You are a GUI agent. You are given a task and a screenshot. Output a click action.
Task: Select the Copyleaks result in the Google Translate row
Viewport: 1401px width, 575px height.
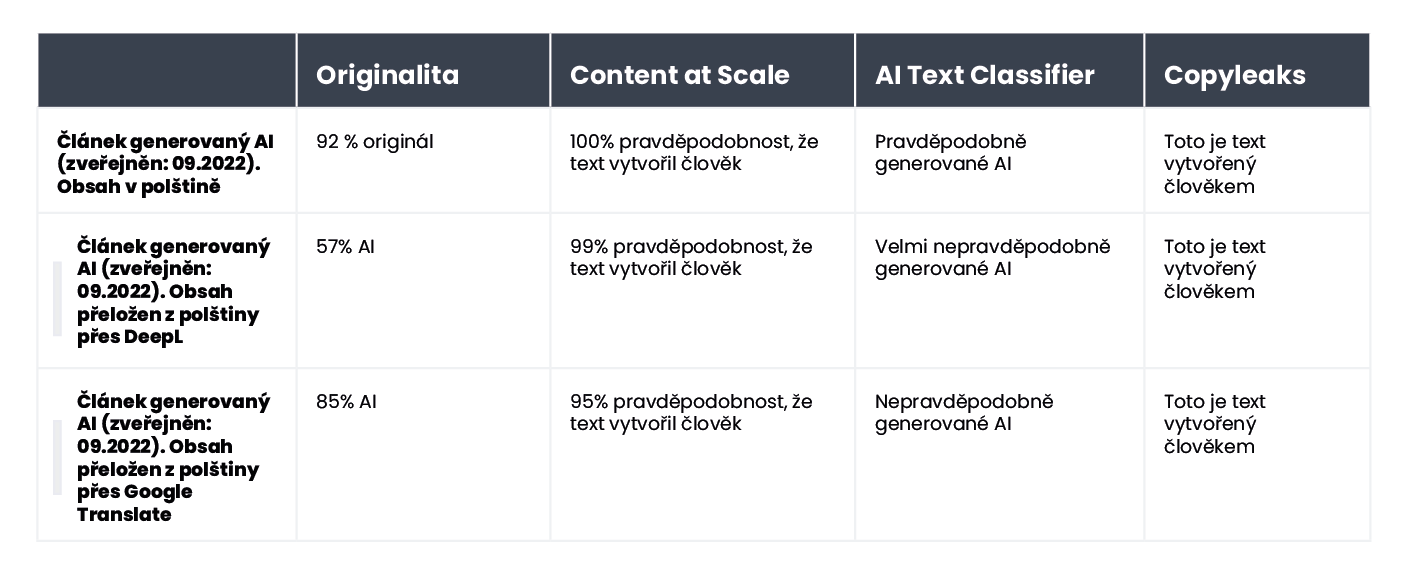click(1214, 424)
